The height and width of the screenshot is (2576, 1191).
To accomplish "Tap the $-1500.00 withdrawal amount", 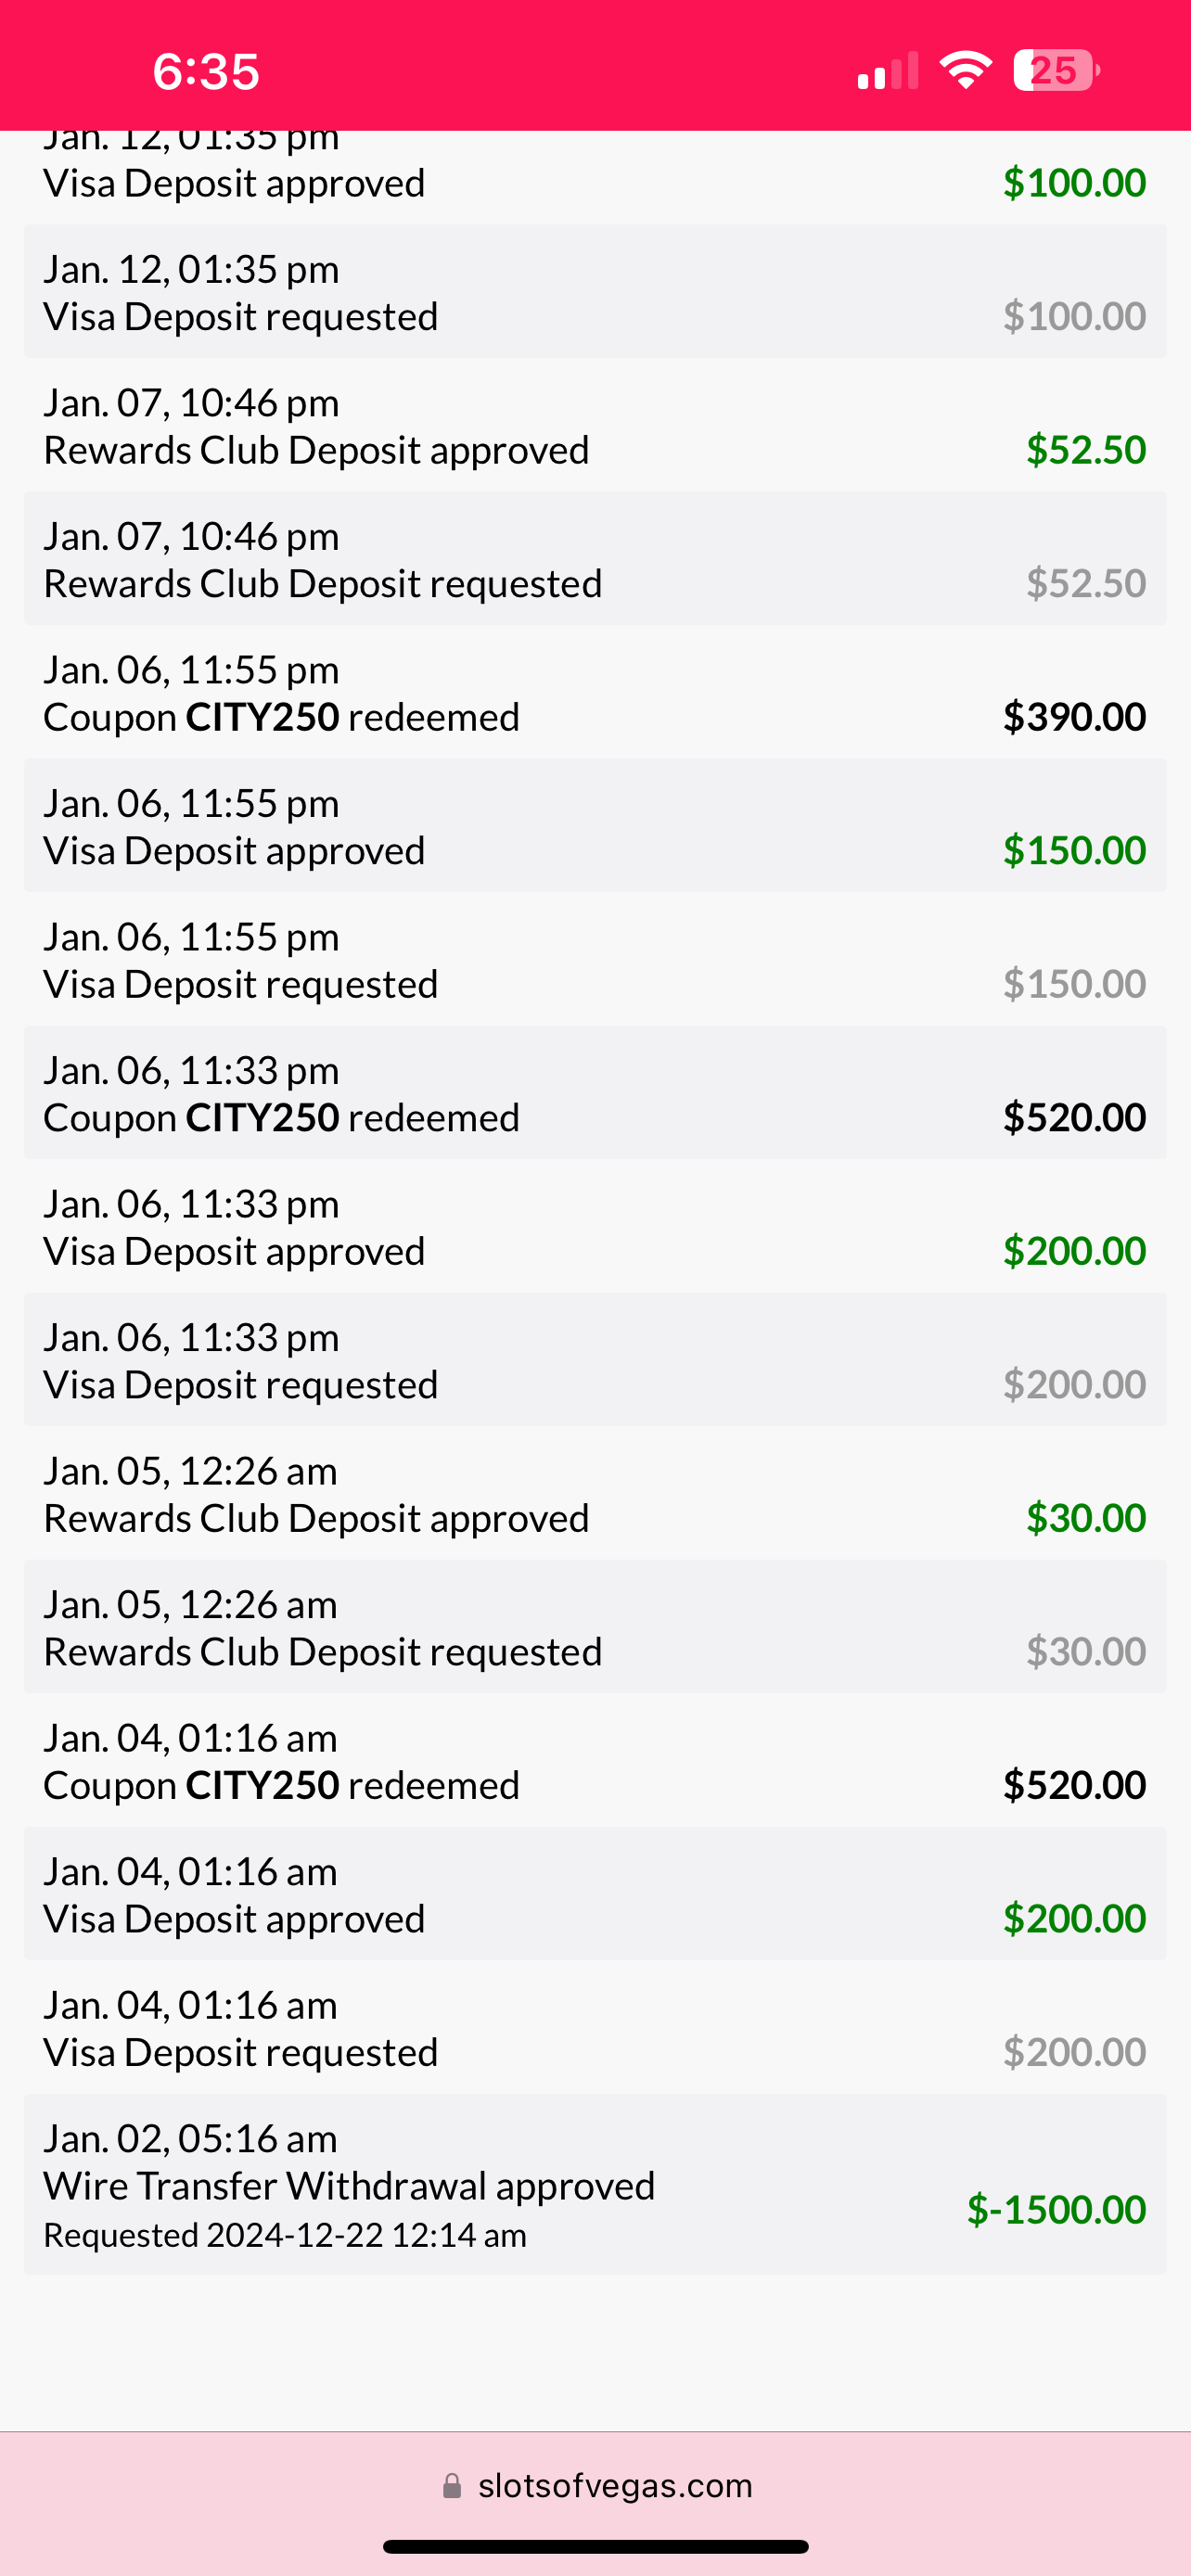I will [1055, 2209].
